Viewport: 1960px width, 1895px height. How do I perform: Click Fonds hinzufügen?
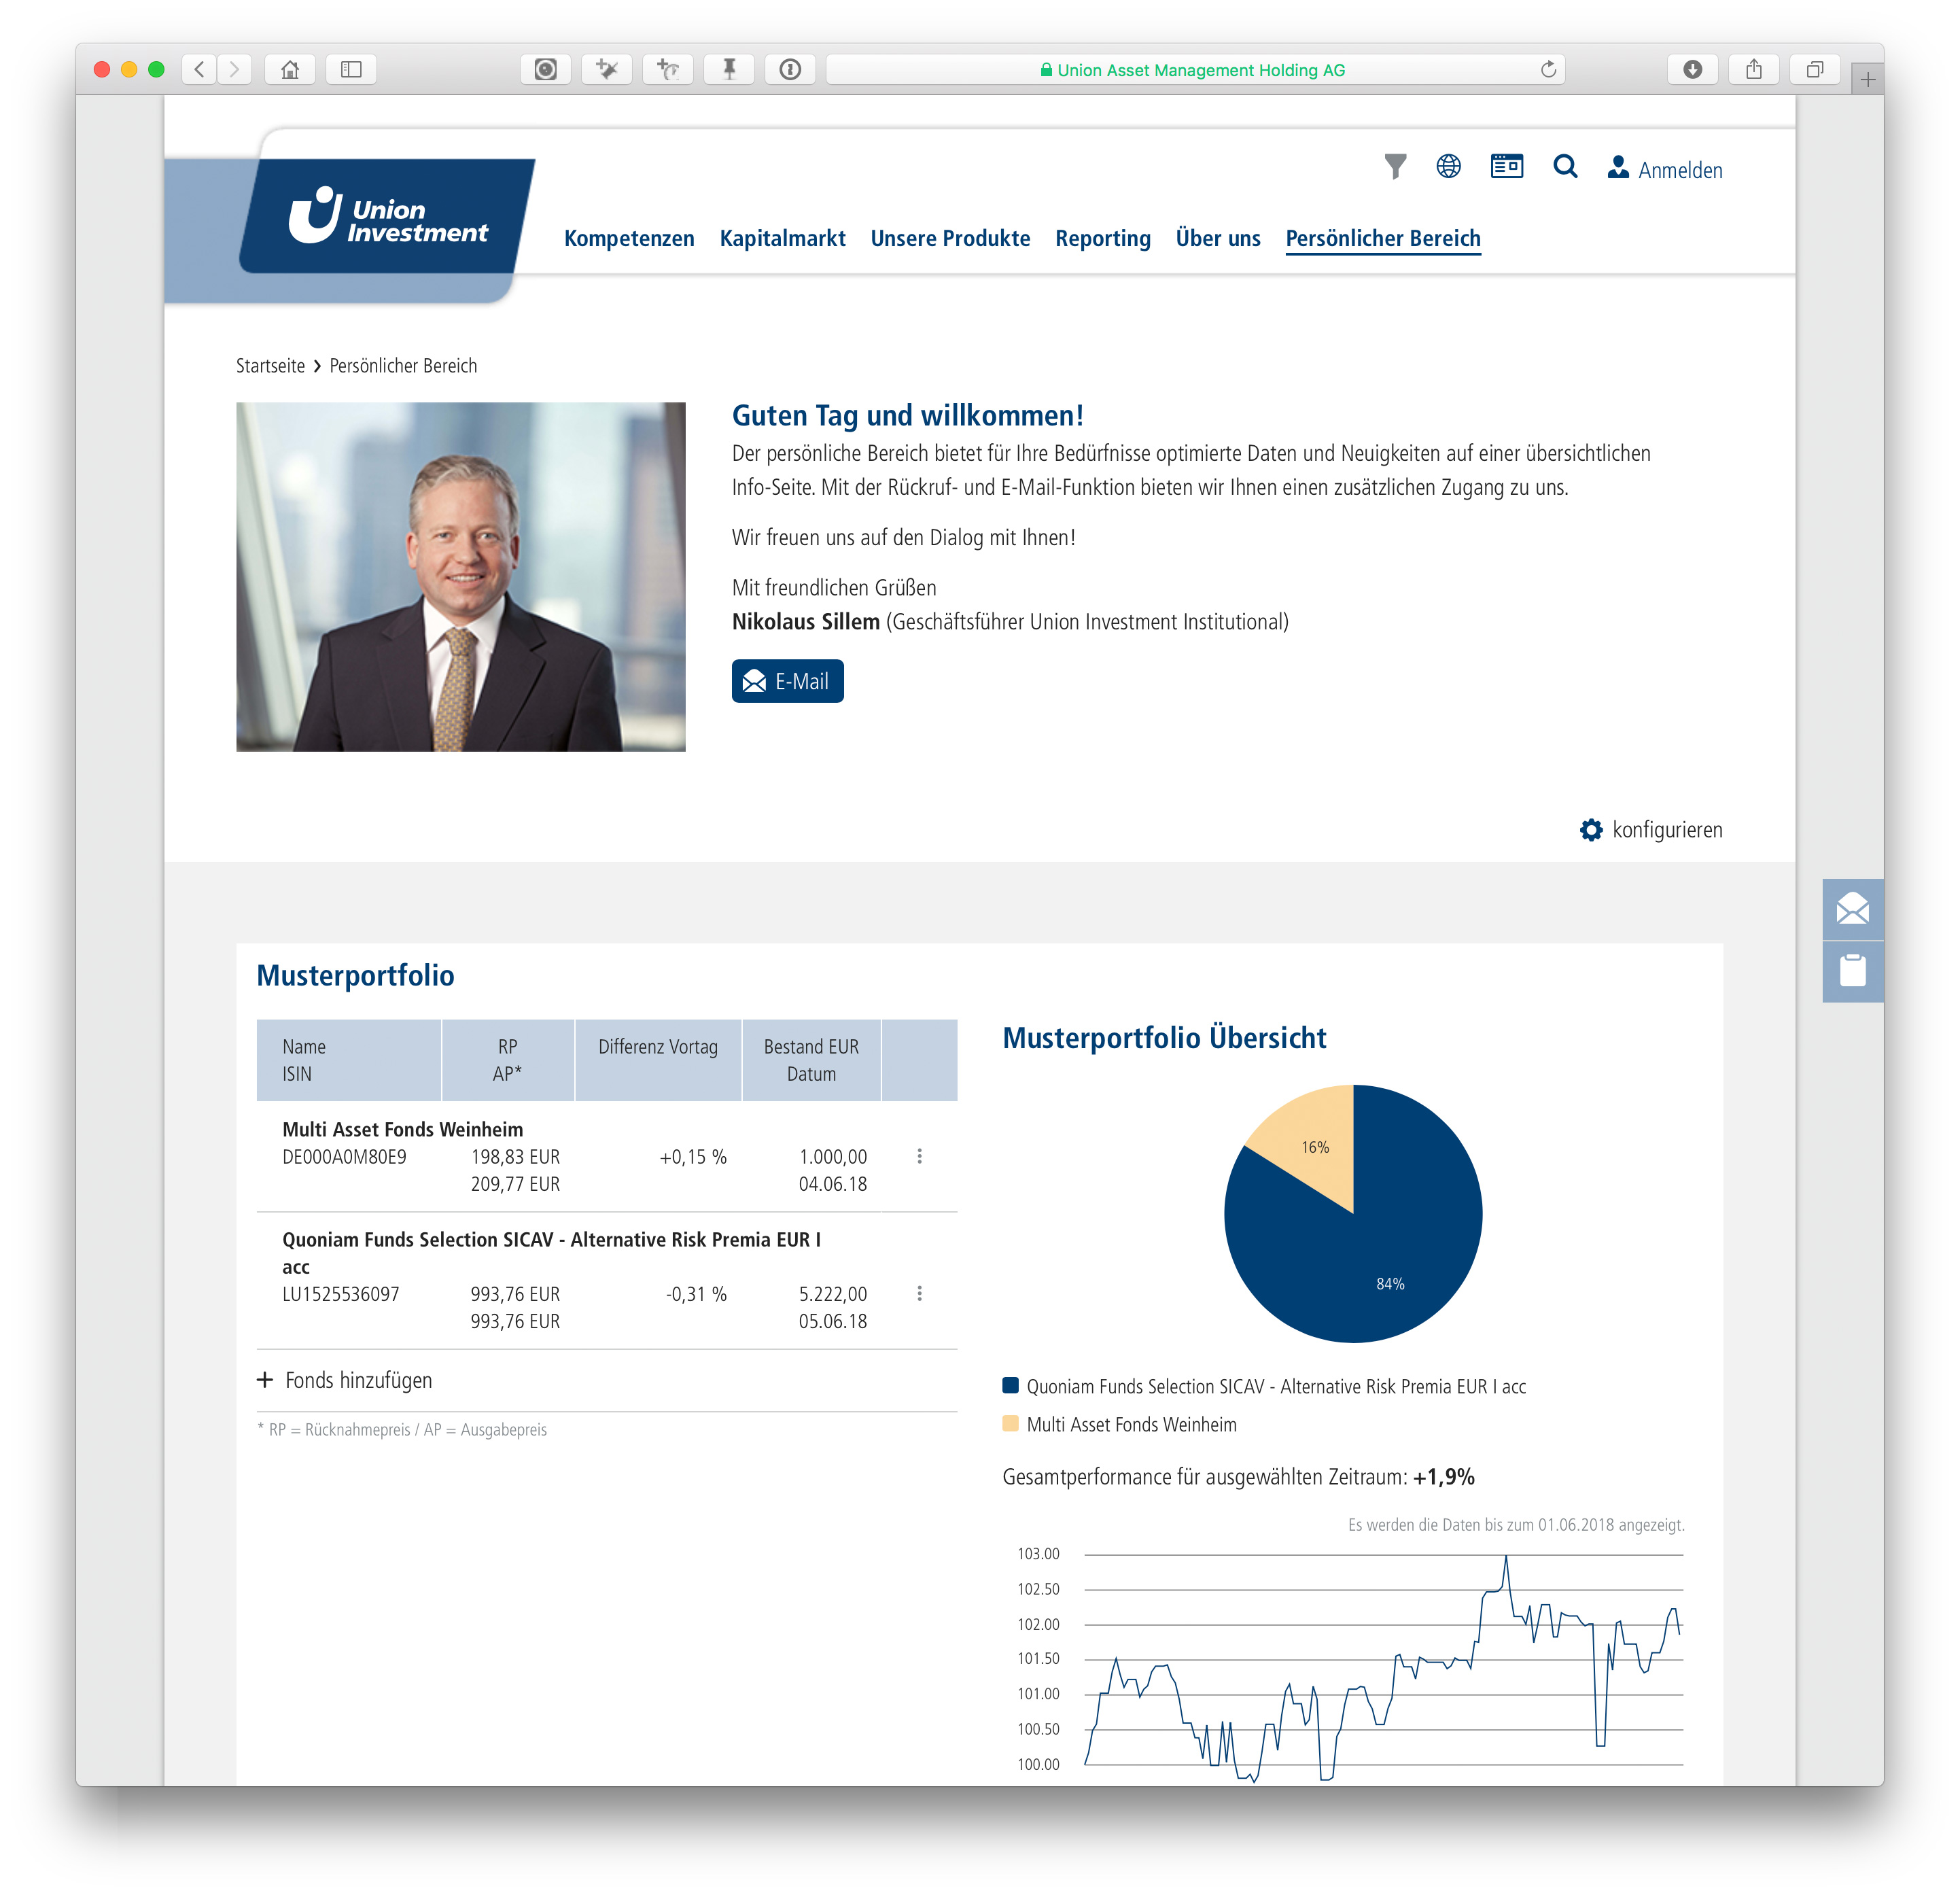345,1380
